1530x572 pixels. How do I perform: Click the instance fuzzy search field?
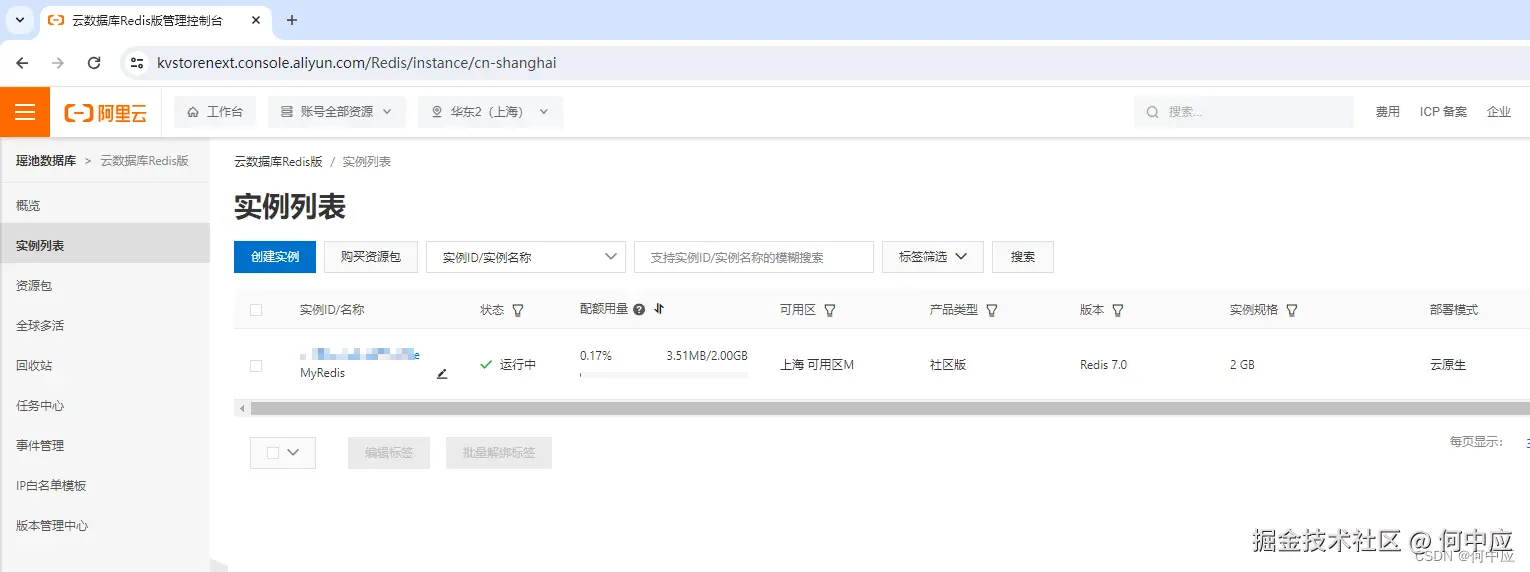point(754,257)
